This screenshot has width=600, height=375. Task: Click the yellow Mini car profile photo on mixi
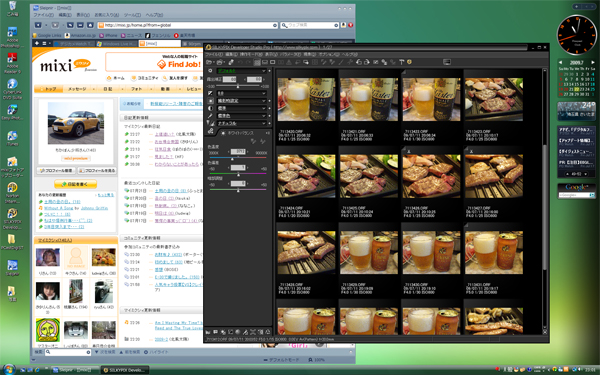click(76, 123)
